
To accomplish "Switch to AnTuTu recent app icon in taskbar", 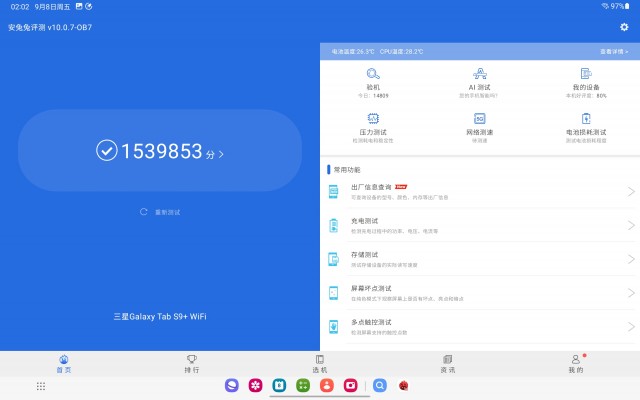I will [x=404, y=385].
